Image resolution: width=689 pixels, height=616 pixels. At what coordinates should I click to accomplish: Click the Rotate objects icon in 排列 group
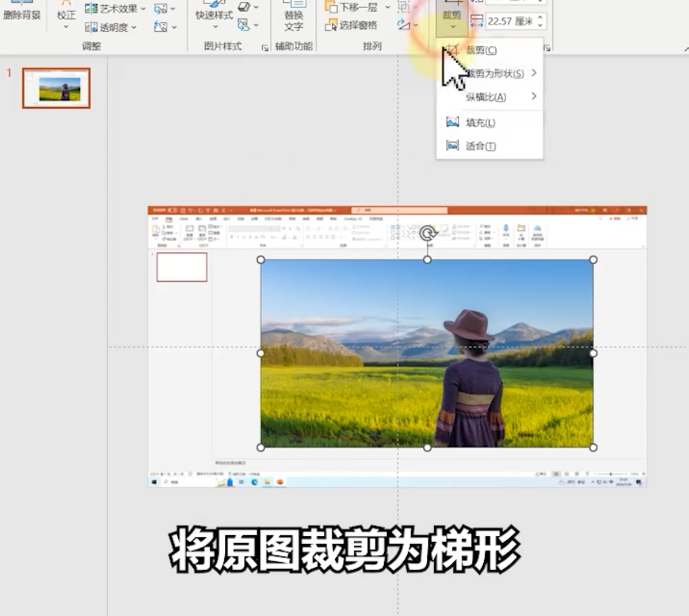[x=403, y=25]
